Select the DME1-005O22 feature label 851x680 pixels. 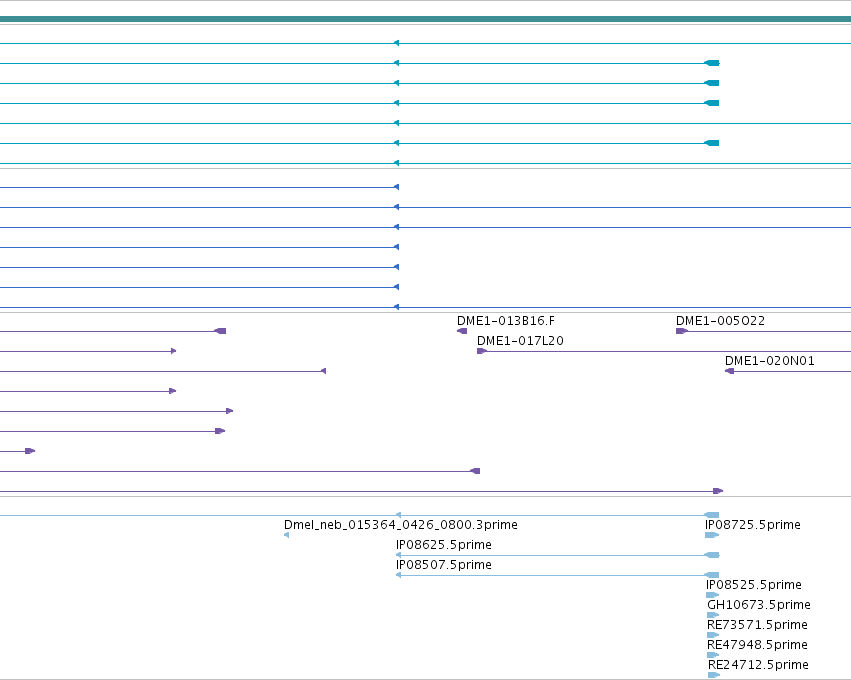pyautogui.click(x=720, y=321)
